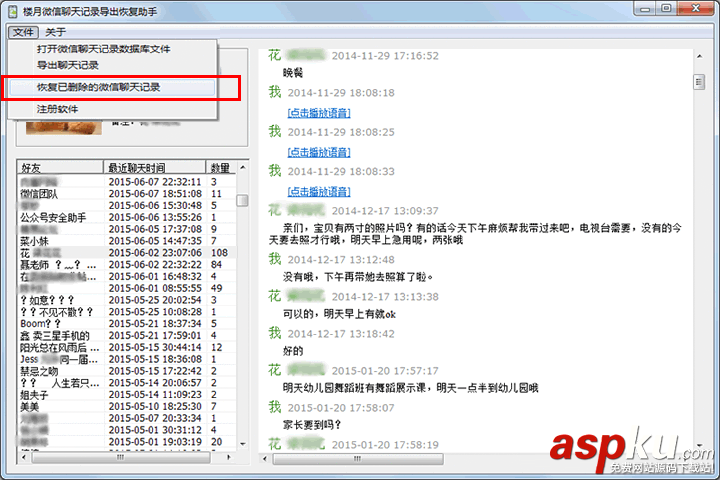Image resolution: width=720 pixels, height=480 pixels.
Task: Click the timestamp 2015-06-01 08:55:55
Action: coord(155,288)
